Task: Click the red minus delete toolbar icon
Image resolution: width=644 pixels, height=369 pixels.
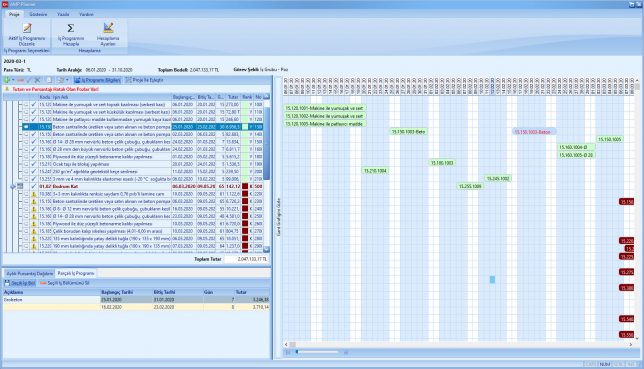Action: 20,80
